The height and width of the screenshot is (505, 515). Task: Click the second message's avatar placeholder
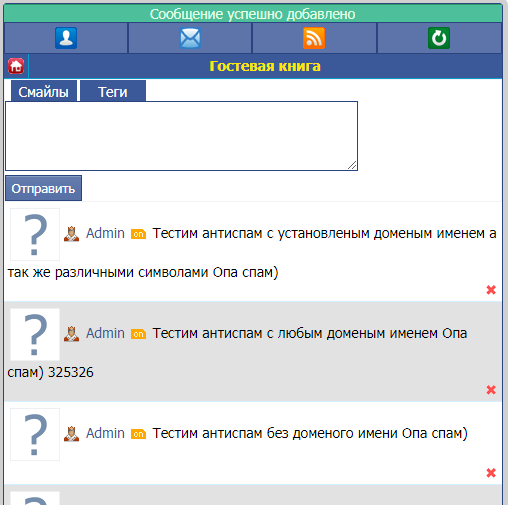click(x=35, y=334)
